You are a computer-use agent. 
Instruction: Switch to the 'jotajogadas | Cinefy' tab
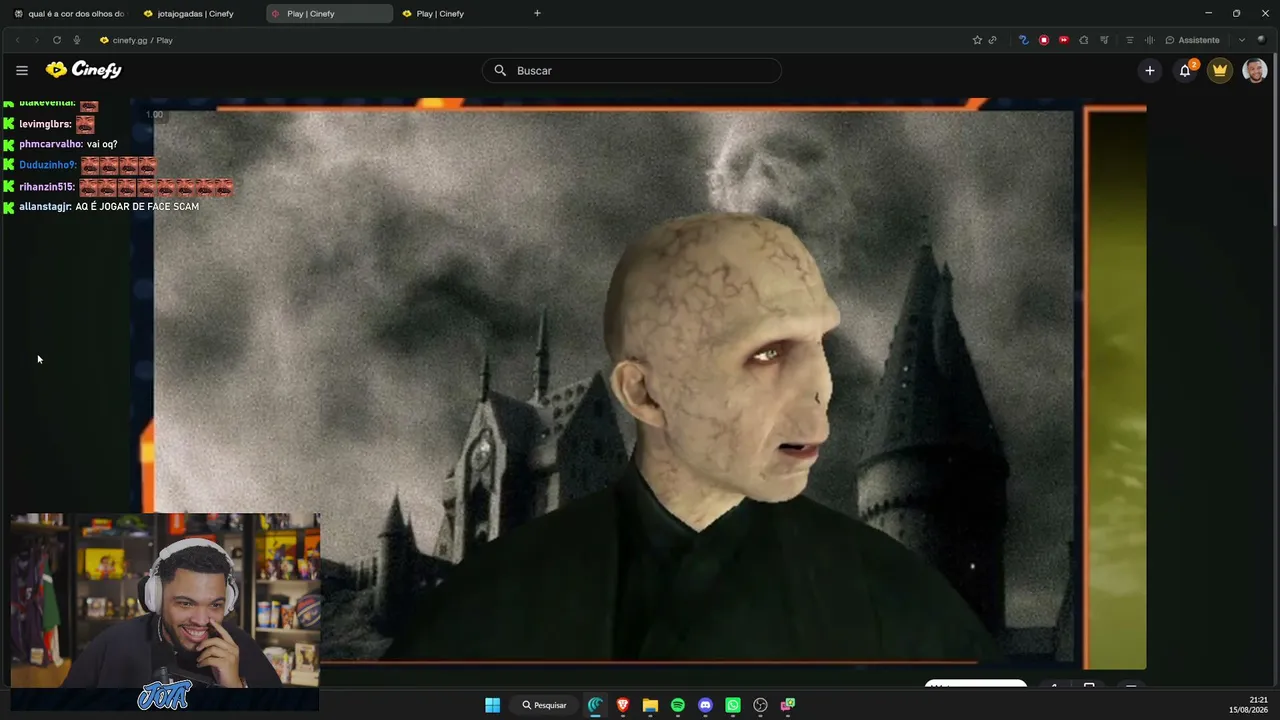click(195, 14)
